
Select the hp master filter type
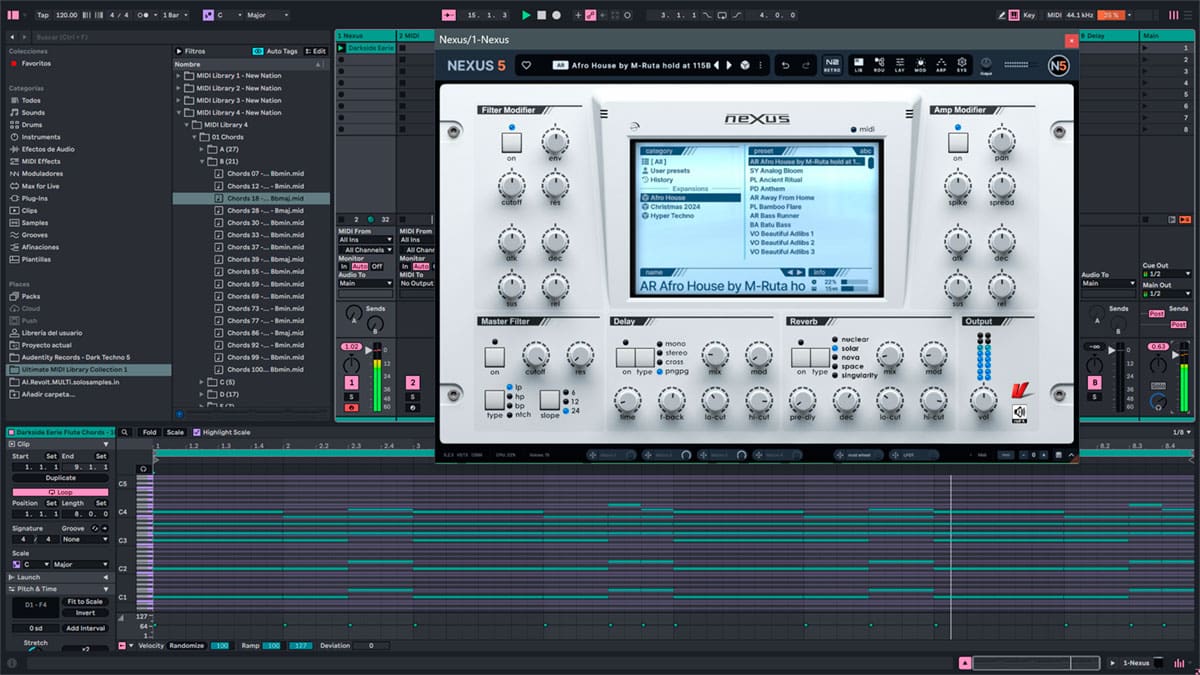pos(516,396)
